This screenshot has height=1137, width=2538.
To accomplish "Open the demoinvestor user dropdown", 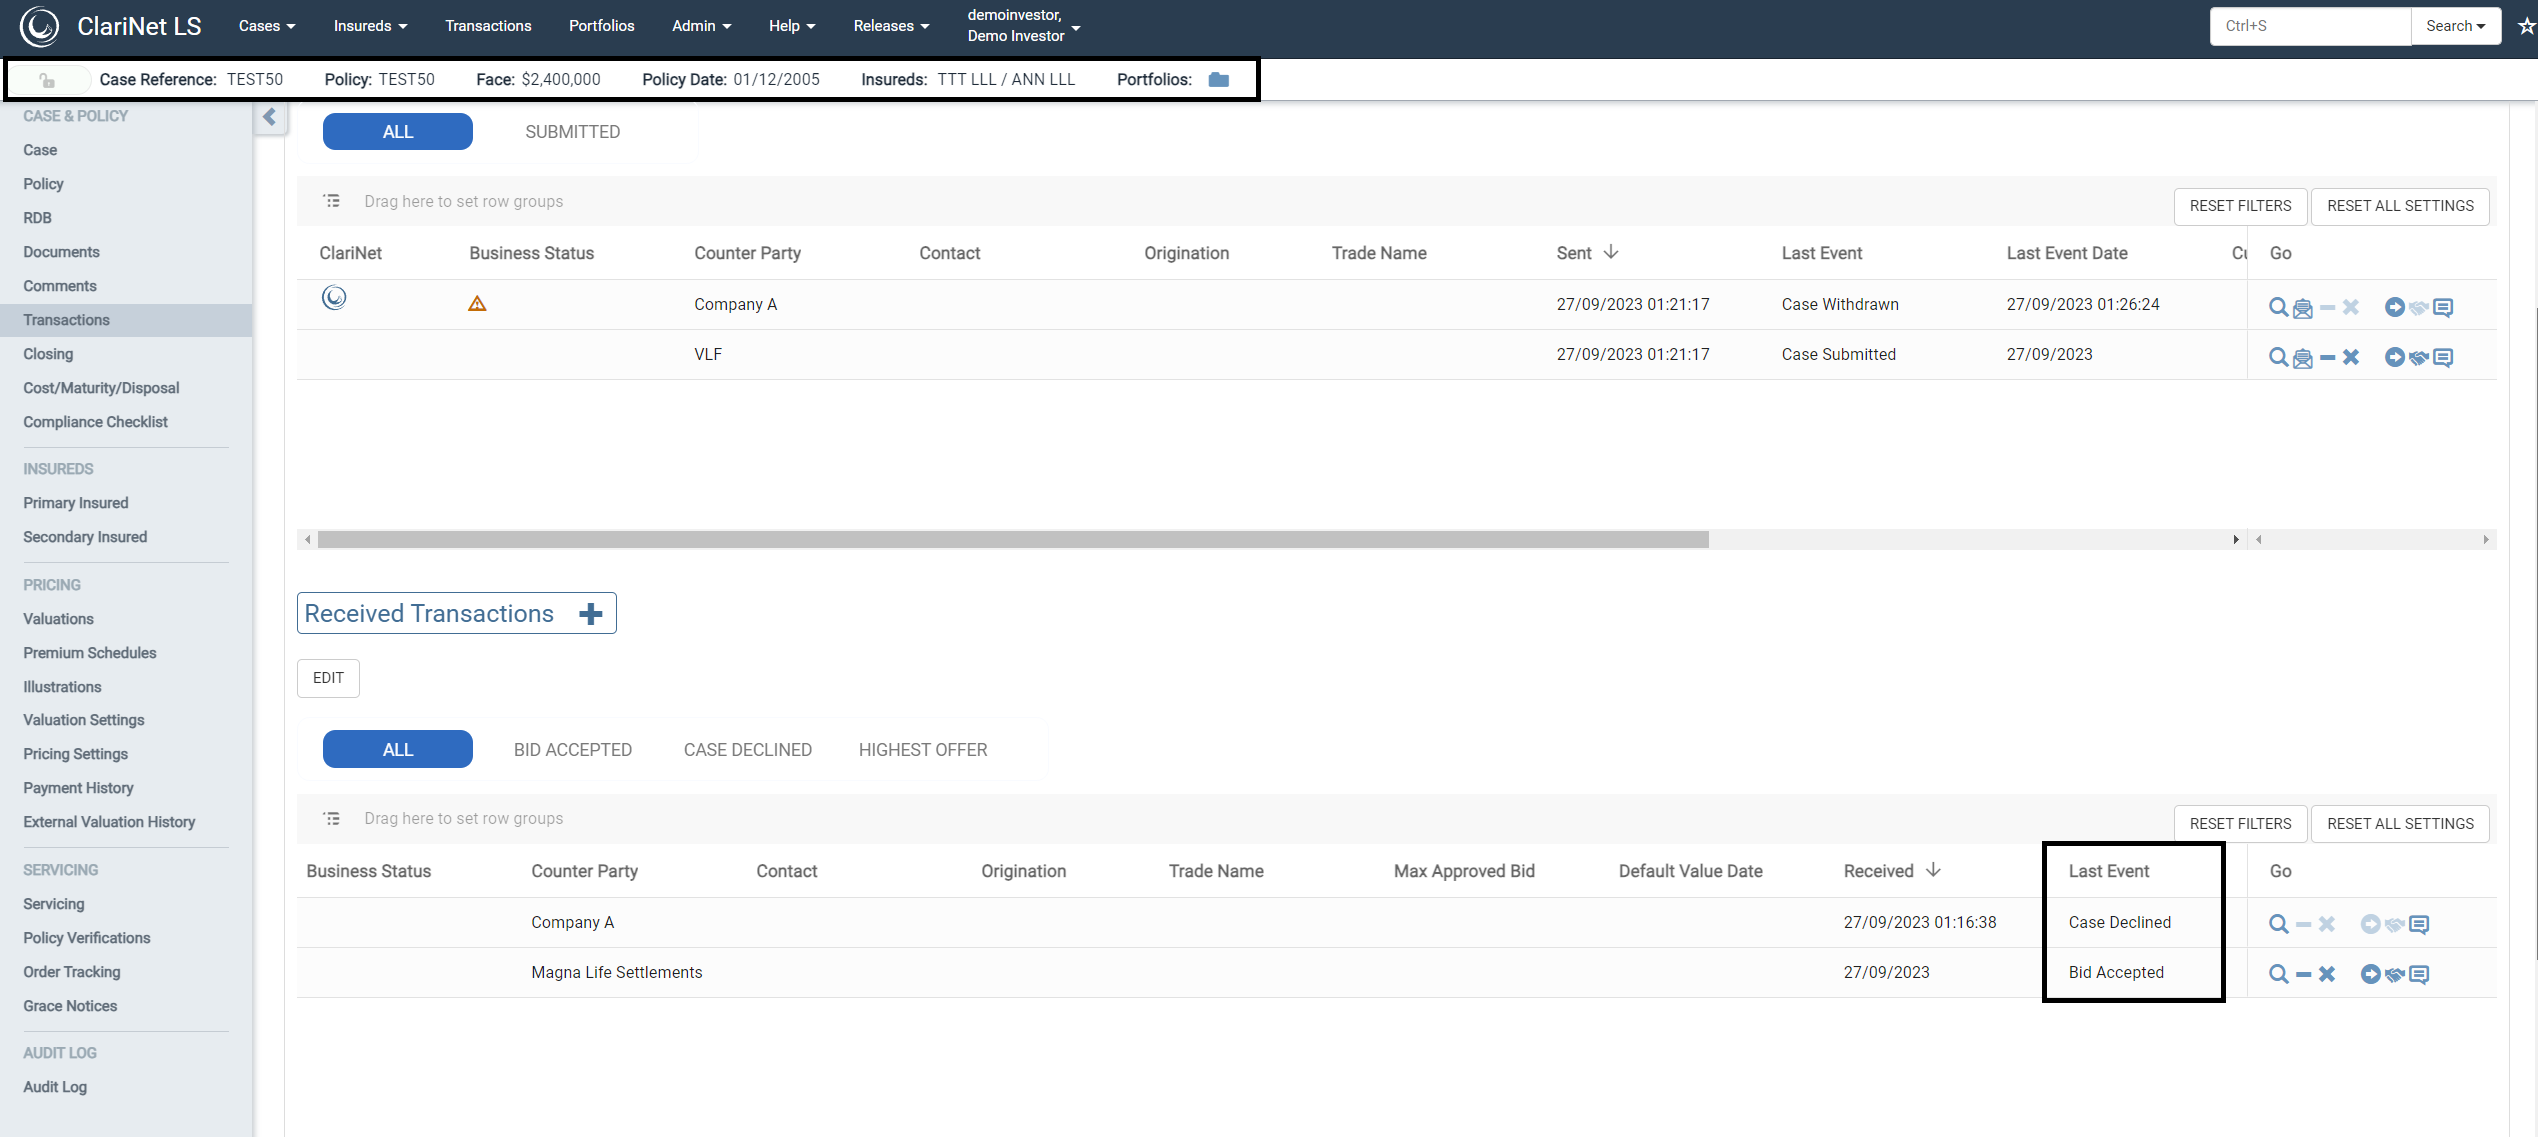I will [x=1023, y=26].
